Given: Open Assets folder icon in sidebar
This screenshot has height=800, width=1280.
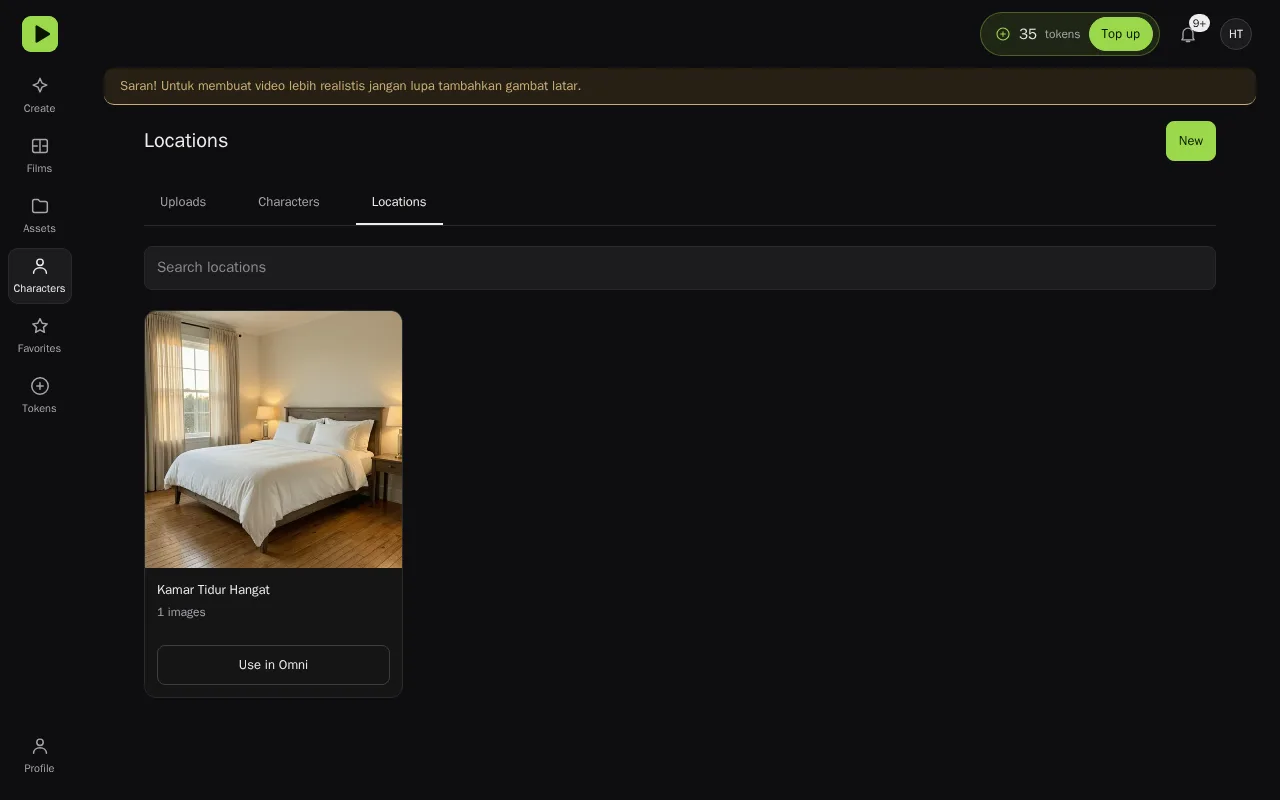Looking at the screenshot, I should pyautogui.click(x=40, y=206).
